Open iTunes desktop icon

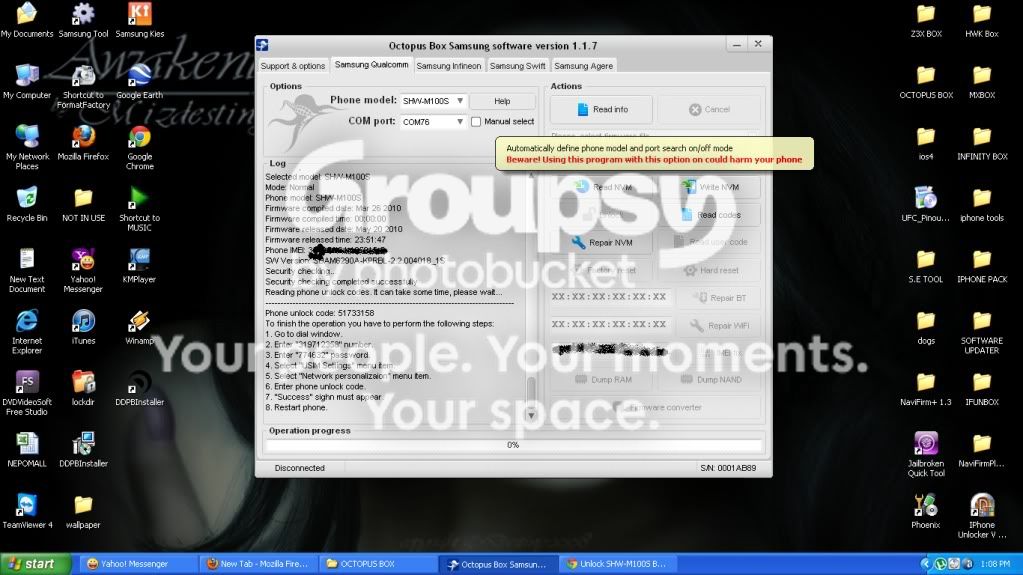tap(83, 326)
